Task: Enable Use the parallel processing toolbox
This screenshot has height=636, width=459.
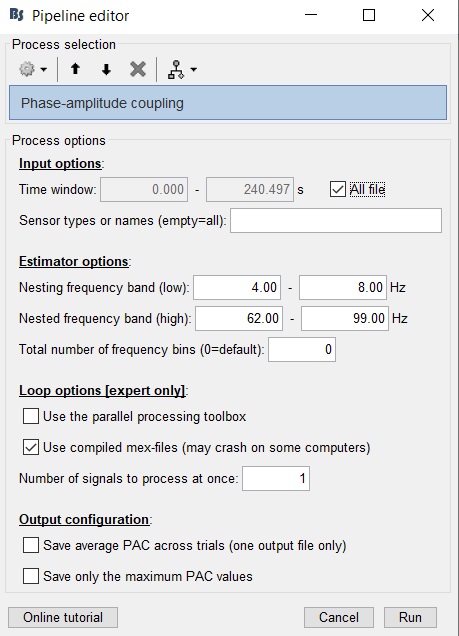Action: pos(31,416)
